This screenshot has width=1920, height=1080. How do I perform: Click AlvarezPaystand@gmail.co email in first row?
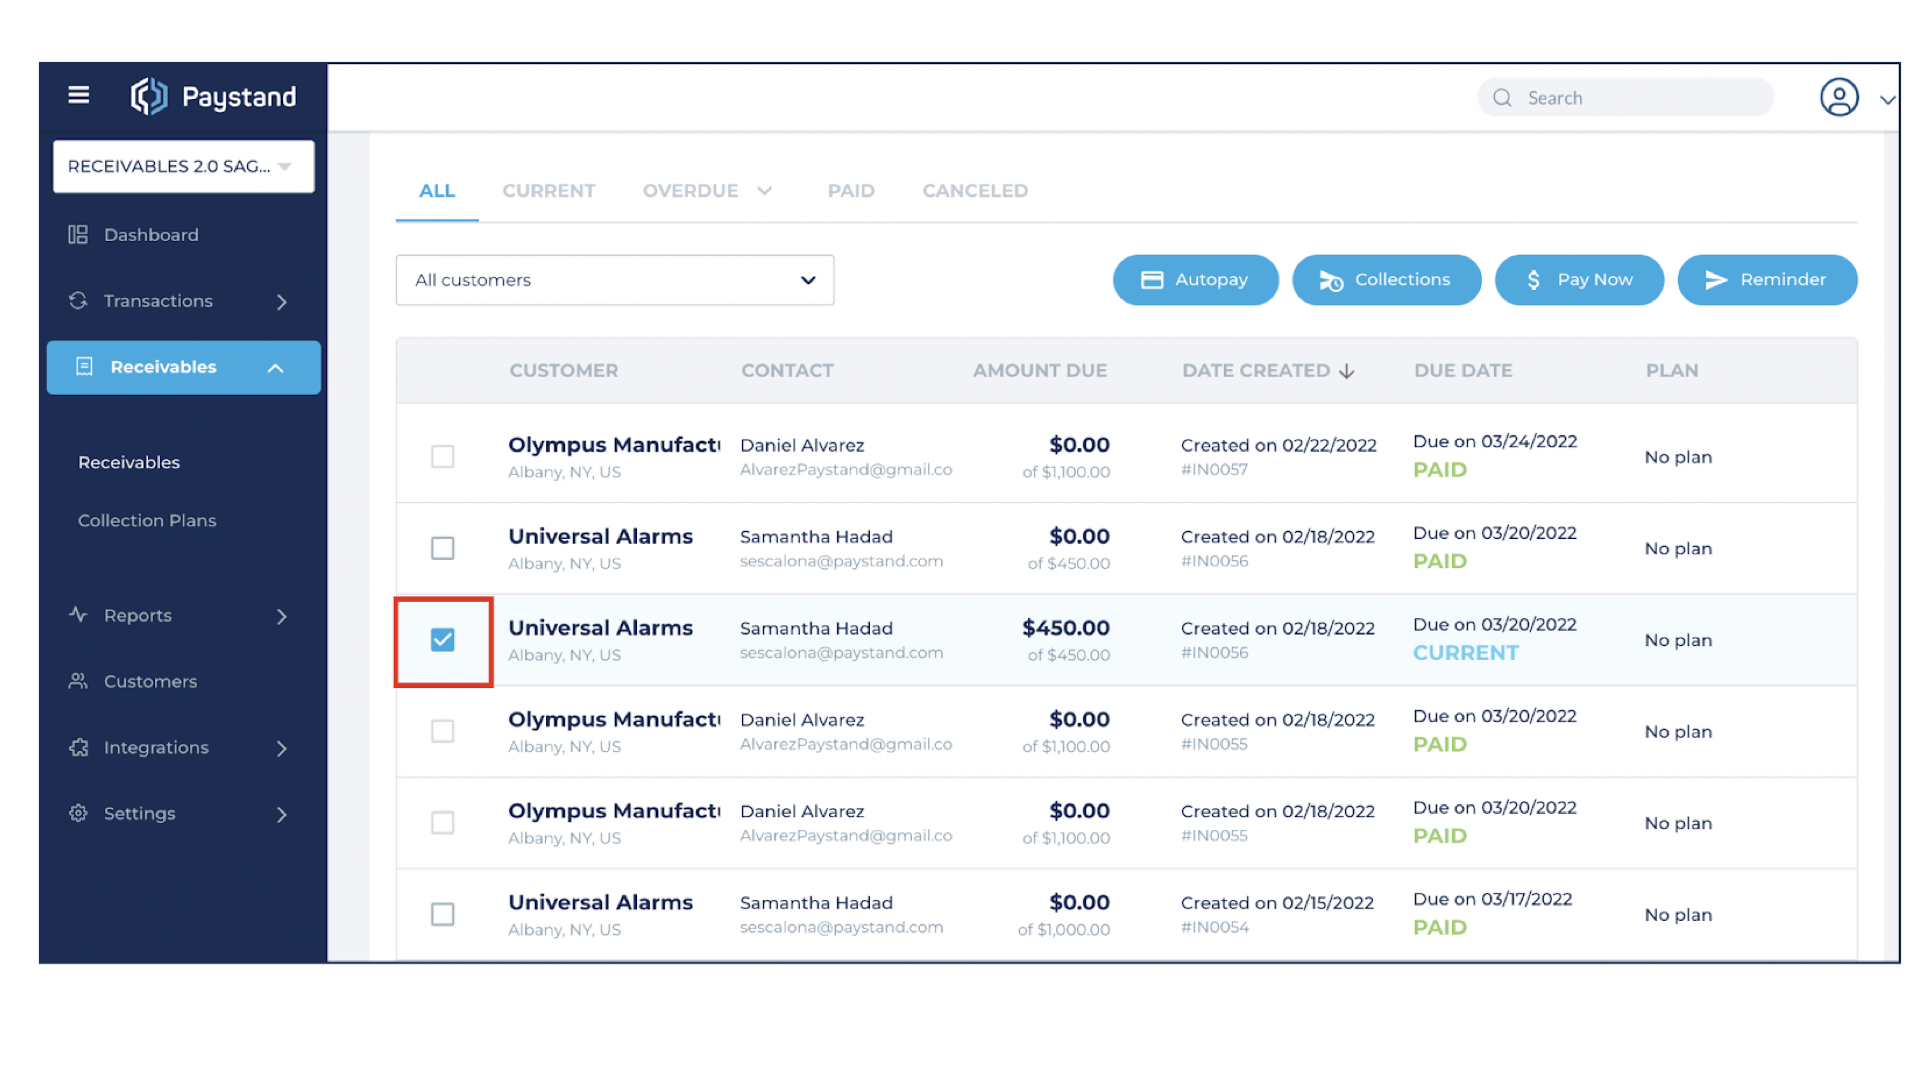[846, 470]
